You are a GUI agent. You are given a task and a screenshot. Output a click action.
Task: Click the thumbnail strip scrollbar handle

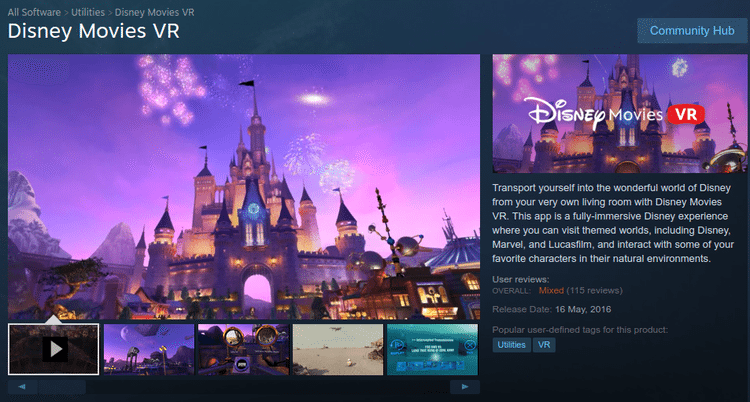click(x=62, y=387)
